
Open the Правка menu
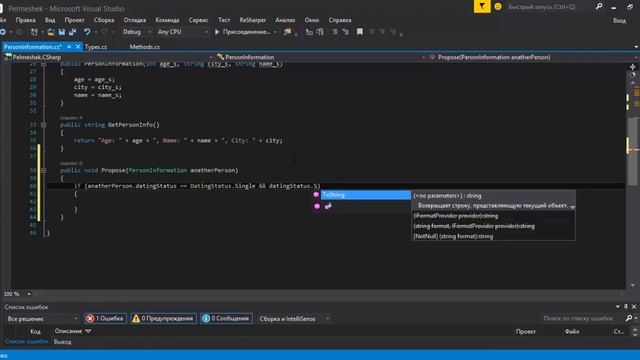pyautogui.click(x=25, y=20)
